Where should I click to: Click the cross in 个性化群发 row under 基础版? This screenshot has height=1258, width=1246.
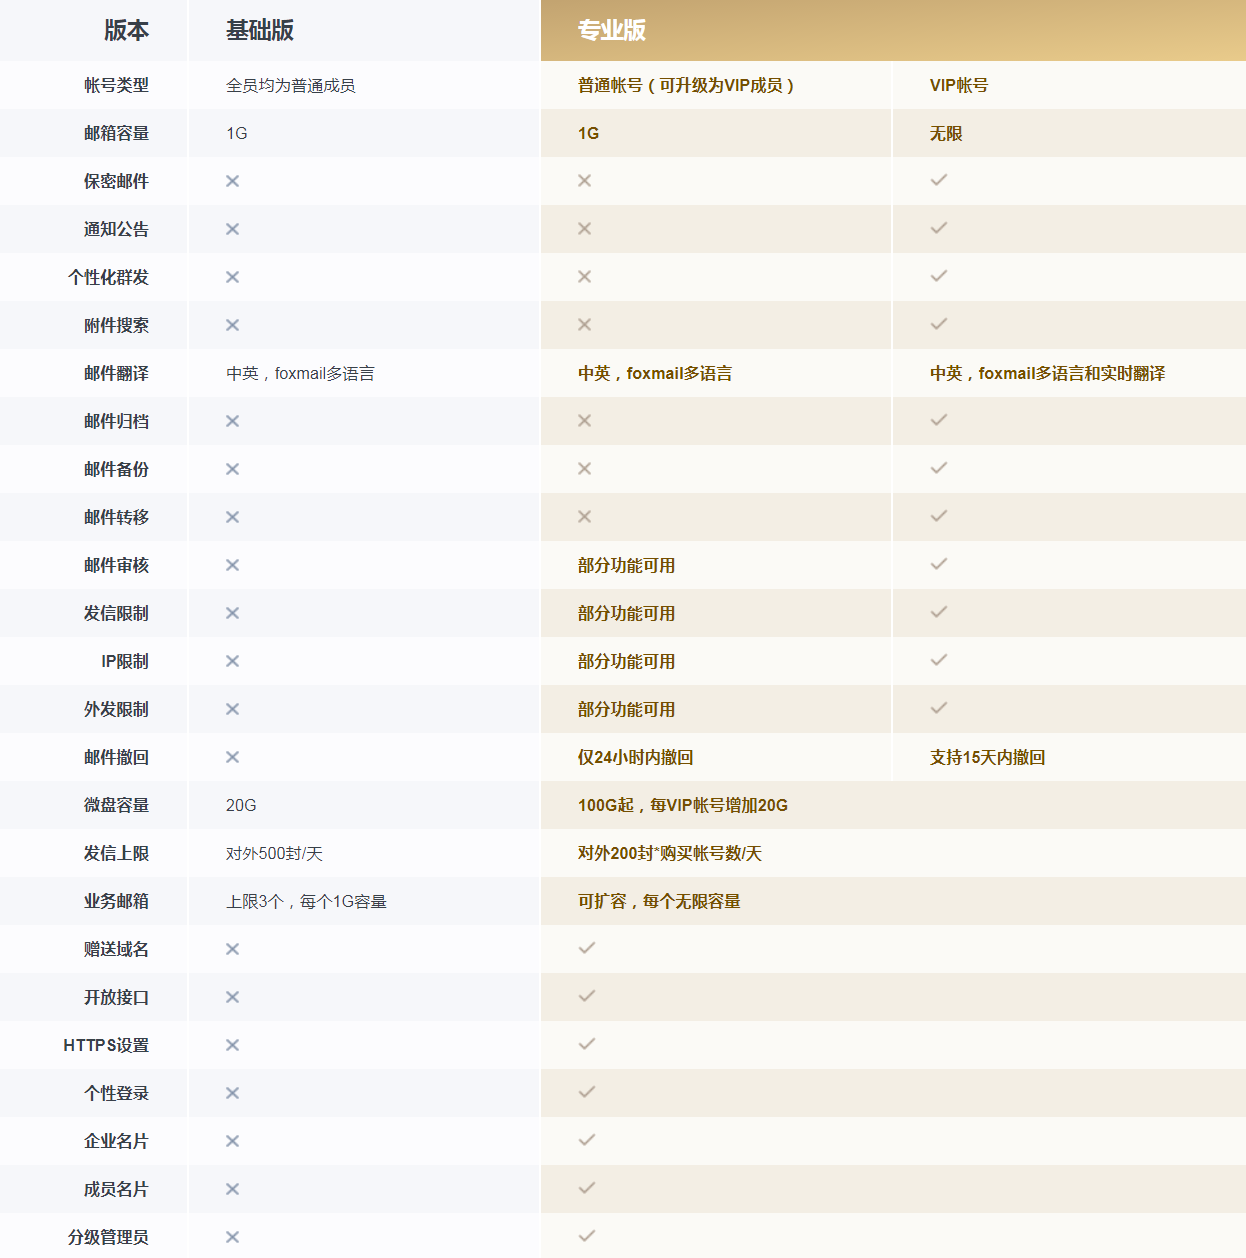click(232, 277)
